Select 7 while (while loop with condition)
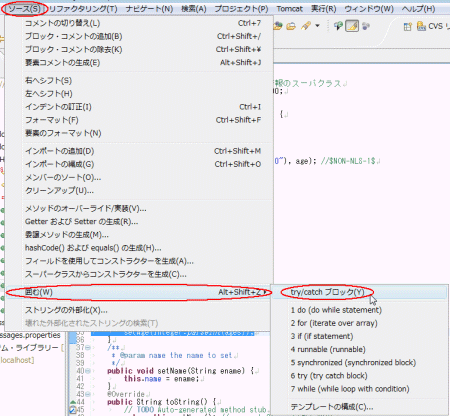 (360, 389)
